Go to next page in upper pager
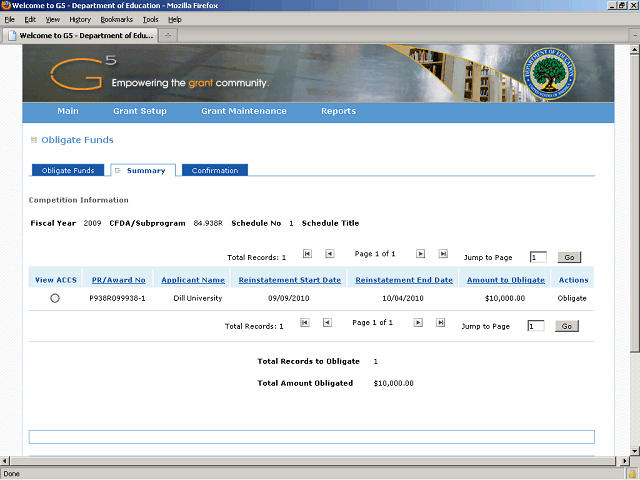This screenshot has height=480, width=640. (x=420, y=254)
